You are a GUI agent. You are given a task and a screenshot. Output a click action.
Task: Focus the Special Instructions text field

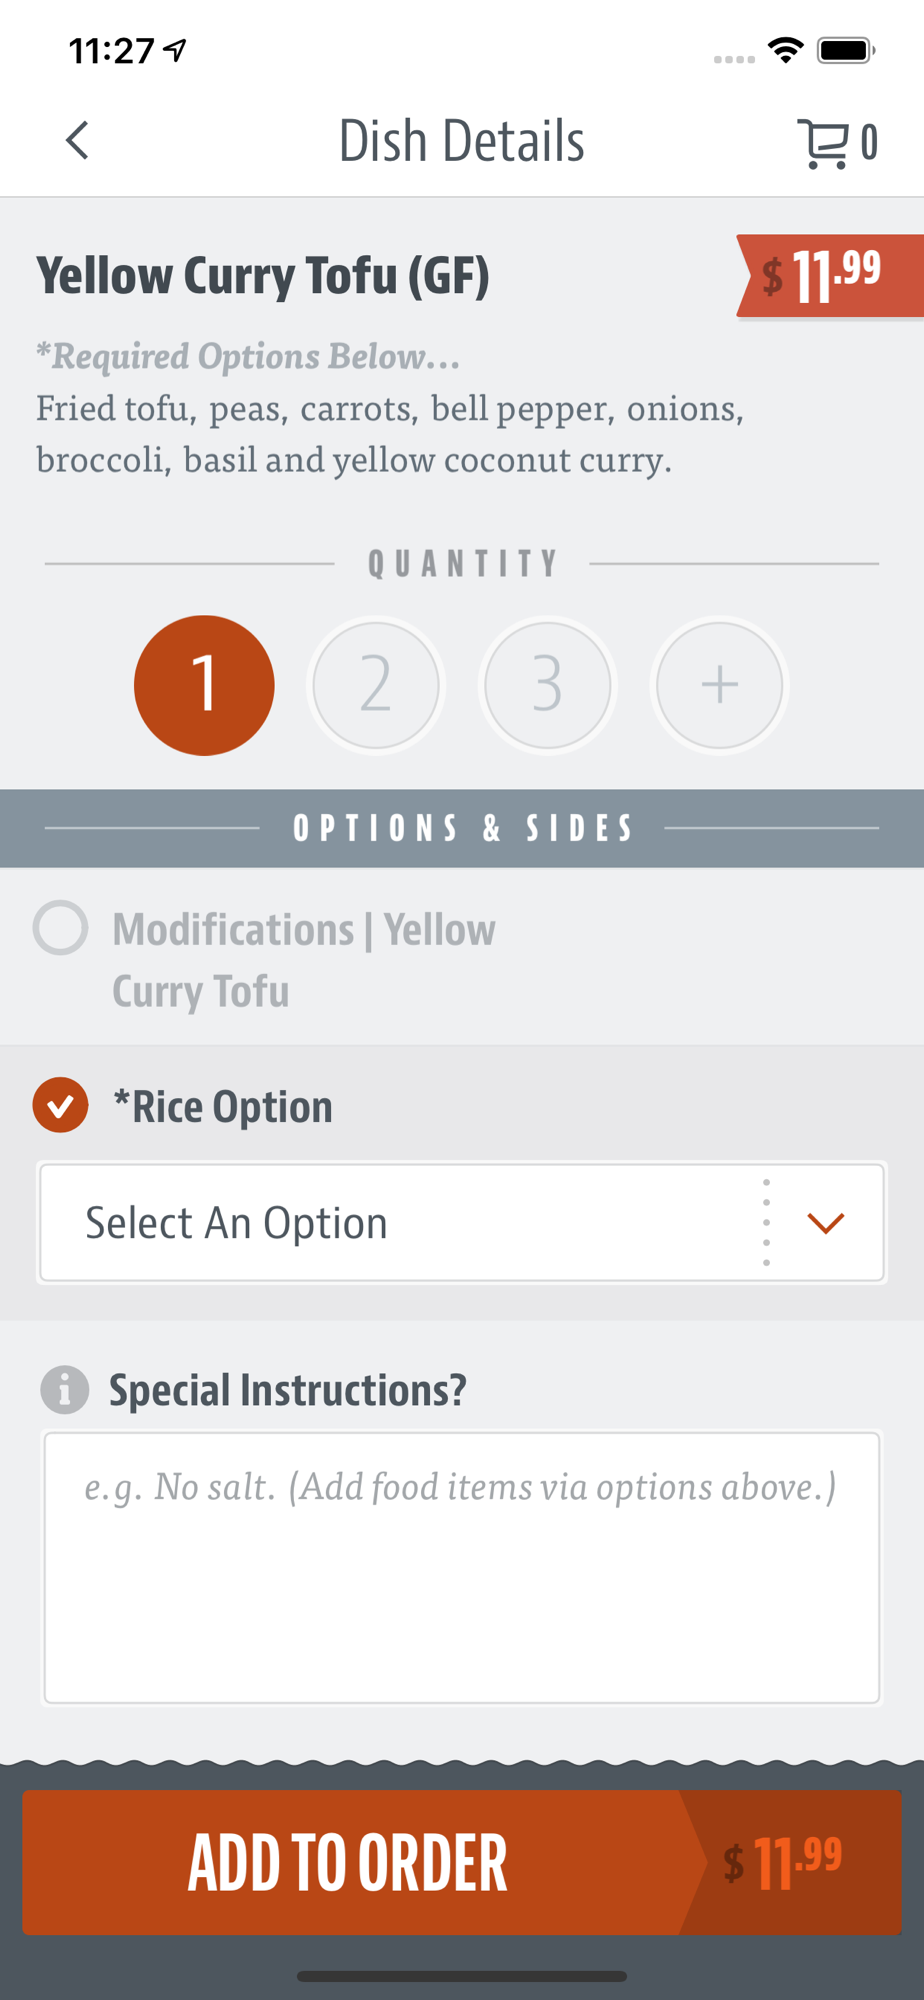[x=462, y=1567]
